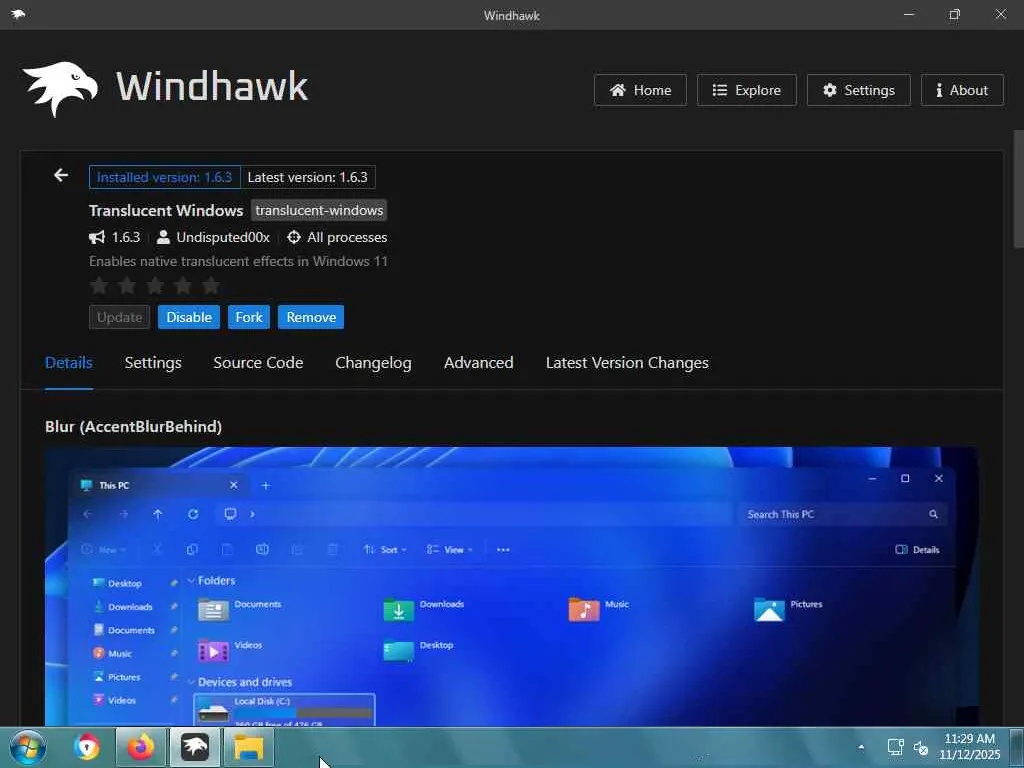
Task: Click the page vertical scrollbar
Action: [1018, 189]
